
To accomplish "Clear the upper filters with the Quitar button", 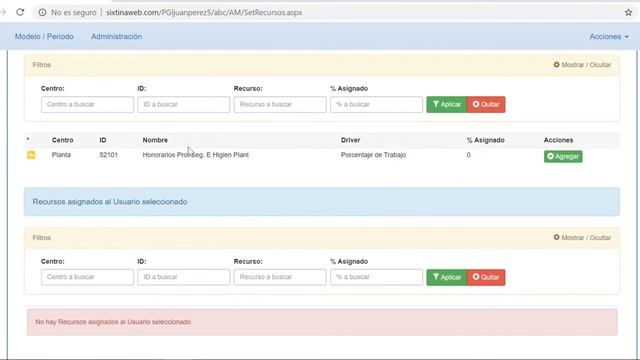I will point(486,104).
